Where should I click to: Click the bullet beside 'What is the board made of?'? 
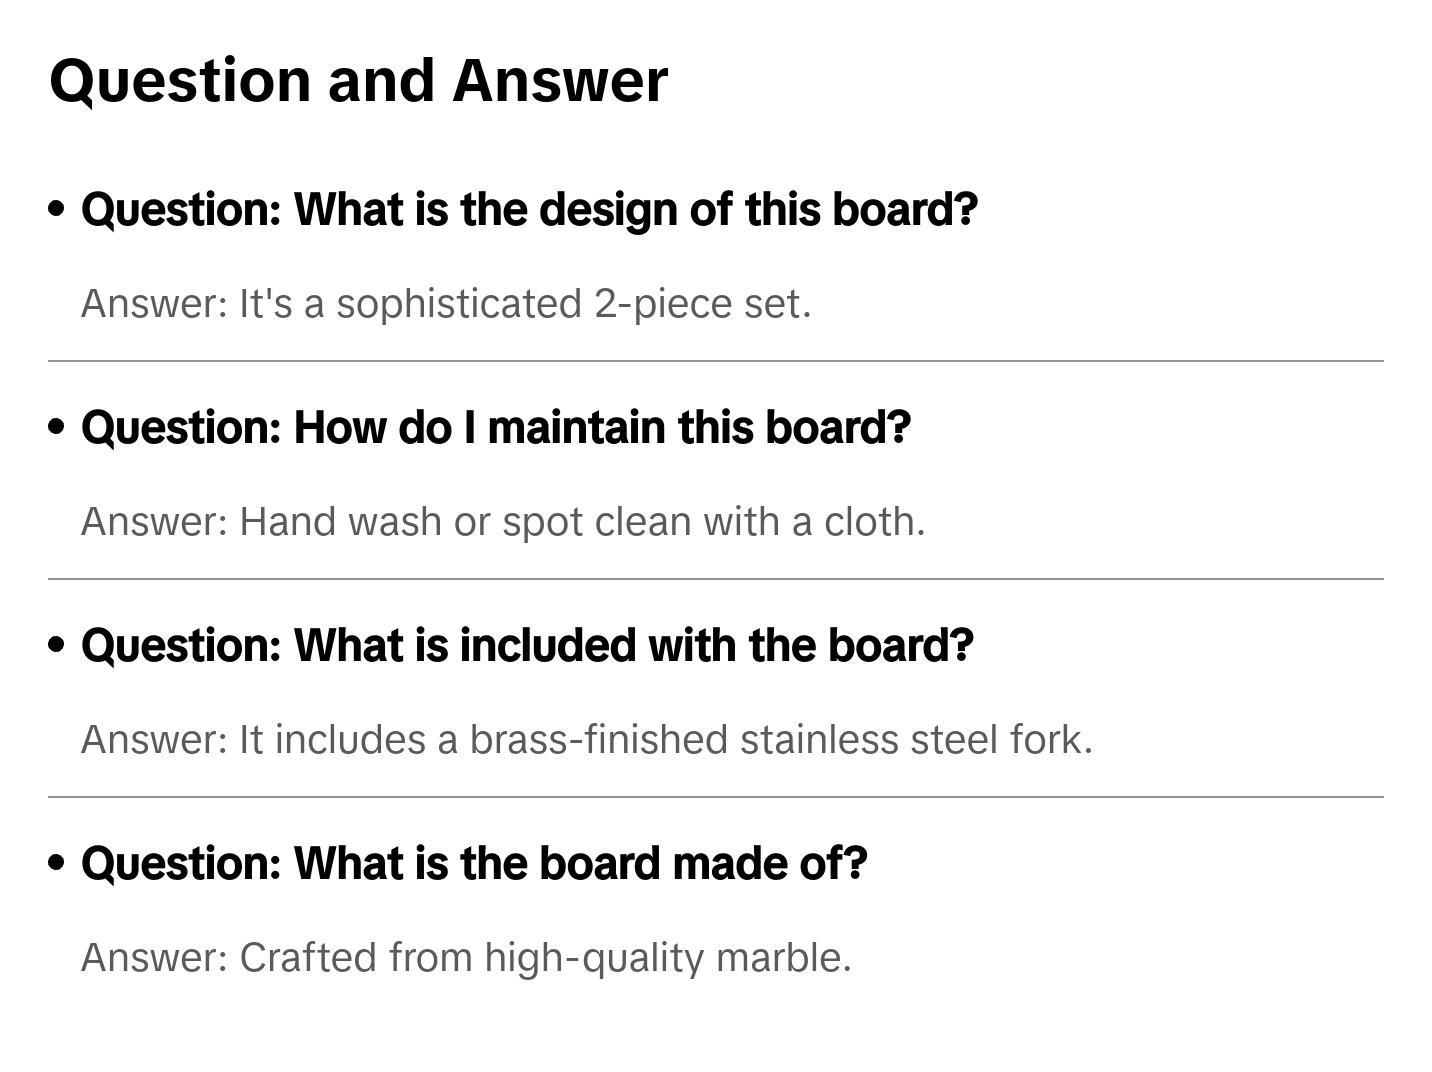click(57, 863)
